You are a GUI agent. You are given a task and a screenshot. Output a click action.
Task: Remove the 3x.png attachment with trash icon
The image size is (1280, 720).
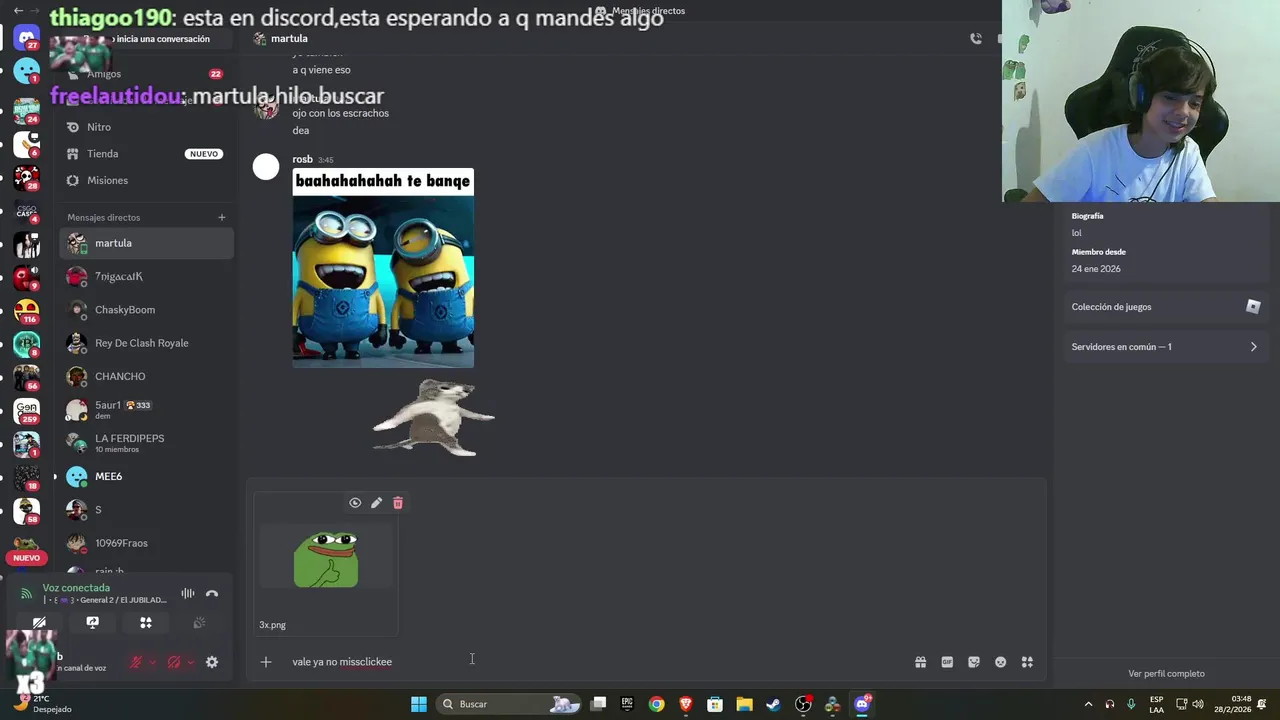398,503
